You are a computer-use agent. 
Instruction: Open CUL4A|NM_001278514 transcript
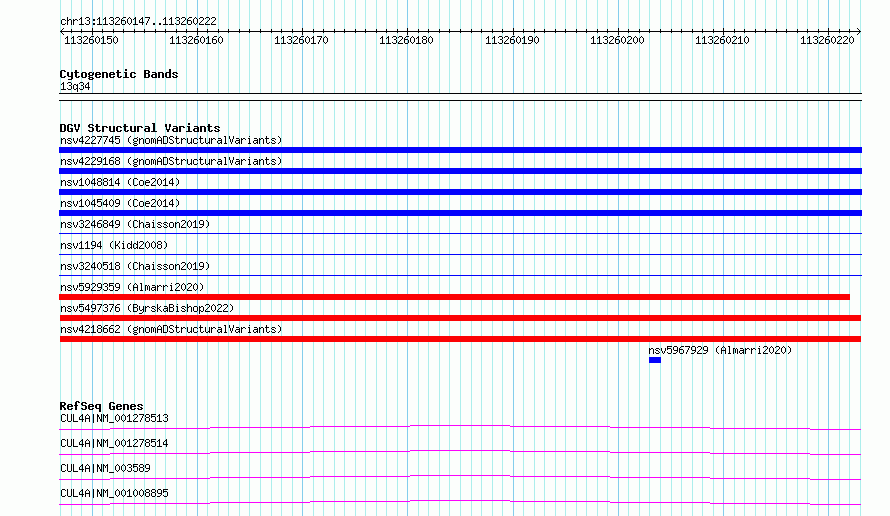[x=114, y=443]
